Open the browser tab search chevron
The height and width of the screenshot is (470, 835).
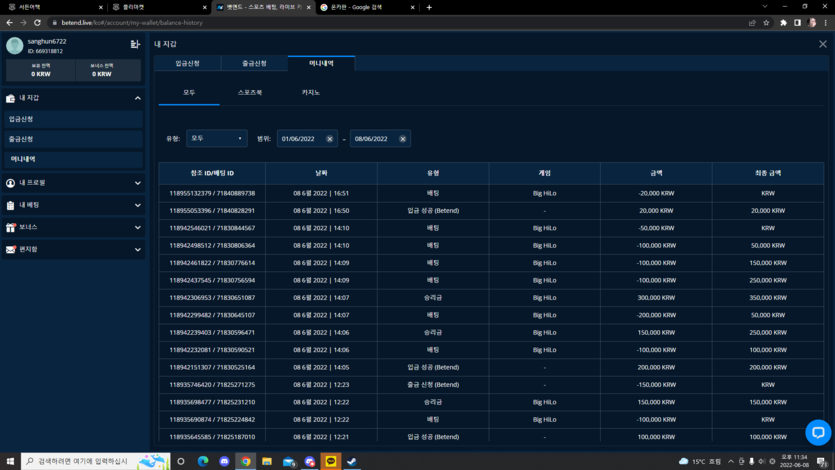(x=765, y=7)
